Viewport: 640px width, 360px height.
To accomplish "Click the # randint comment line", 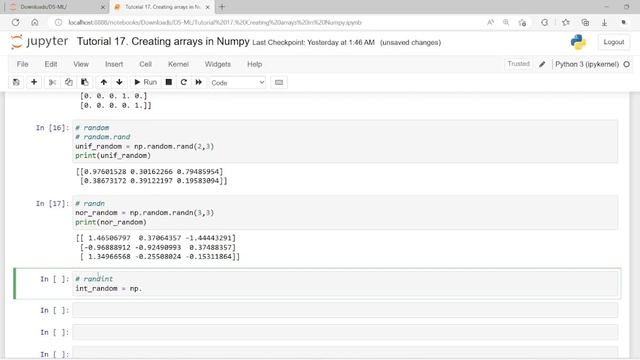I will tap(94, 279).
